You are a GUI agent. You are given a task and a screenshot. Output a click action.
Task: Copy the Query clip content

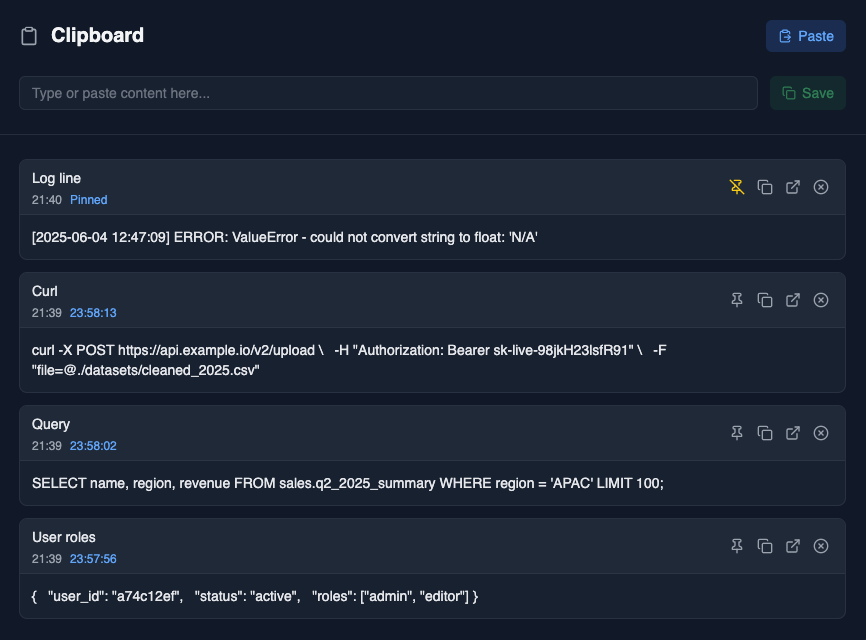(x=765, y=433)
